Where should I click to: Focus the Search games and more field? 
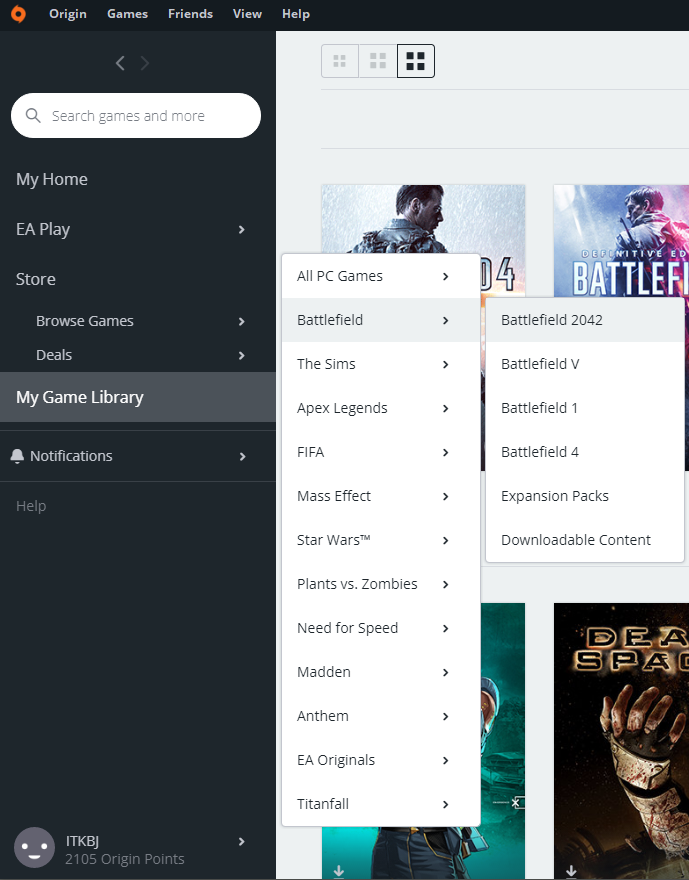coord(136,116)
